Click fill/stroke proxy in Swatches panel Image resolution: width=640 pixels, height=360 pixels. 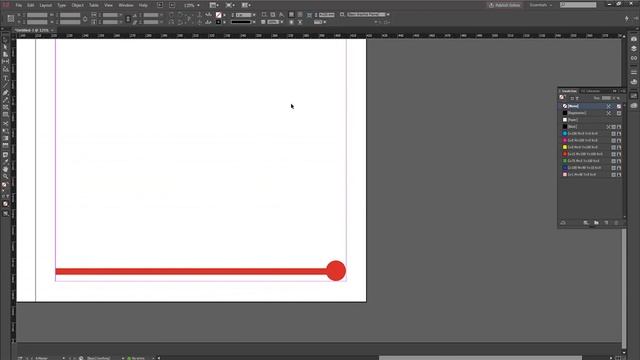point(562,98)
